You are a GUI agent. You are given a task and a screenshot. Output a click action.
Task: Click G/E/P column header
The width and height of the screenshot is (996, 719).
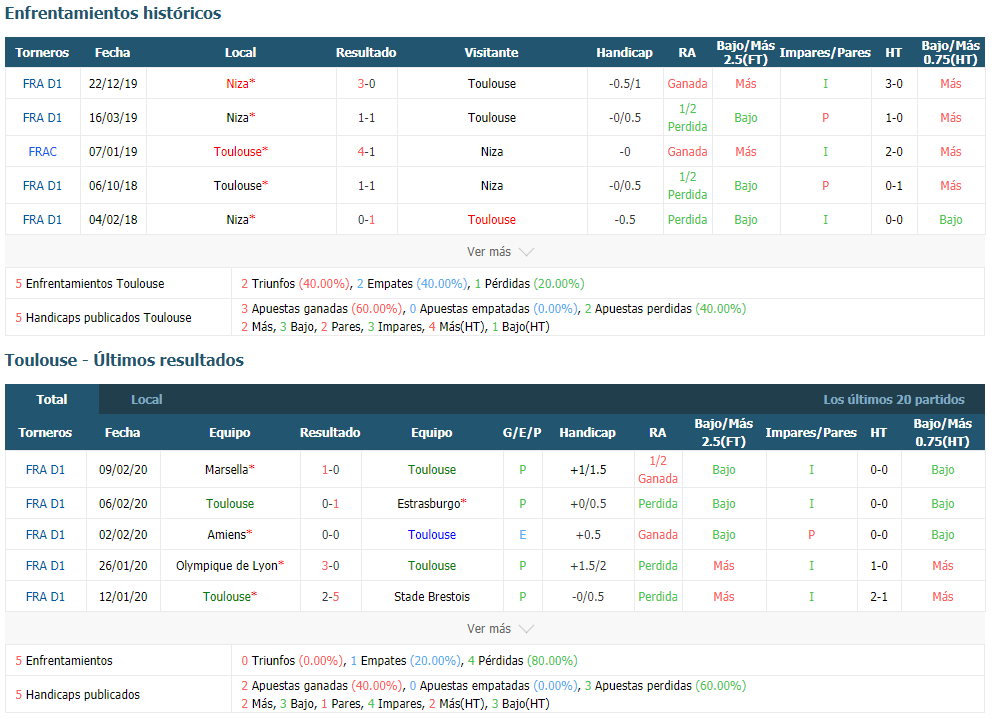tap(522, 433)
